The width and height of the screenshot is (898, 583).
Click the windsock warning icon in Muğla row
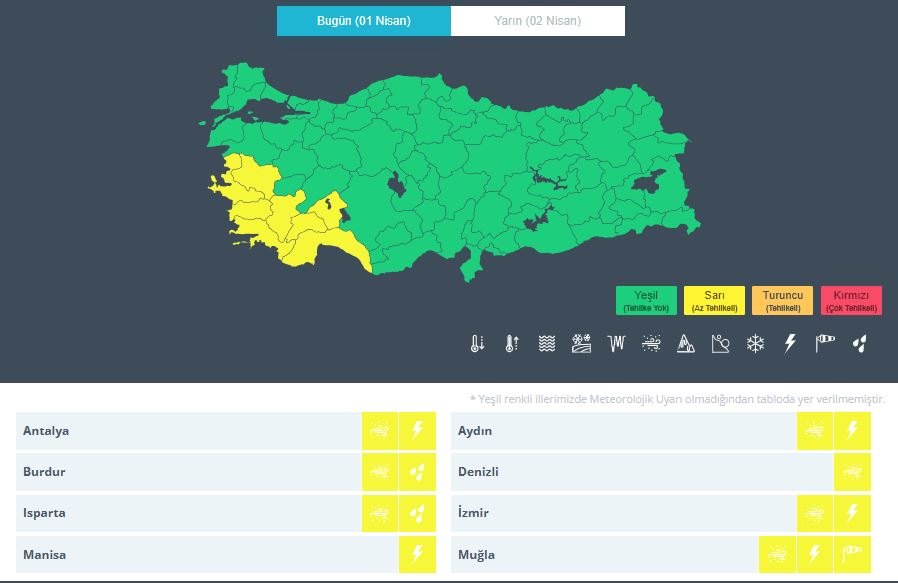852,554
